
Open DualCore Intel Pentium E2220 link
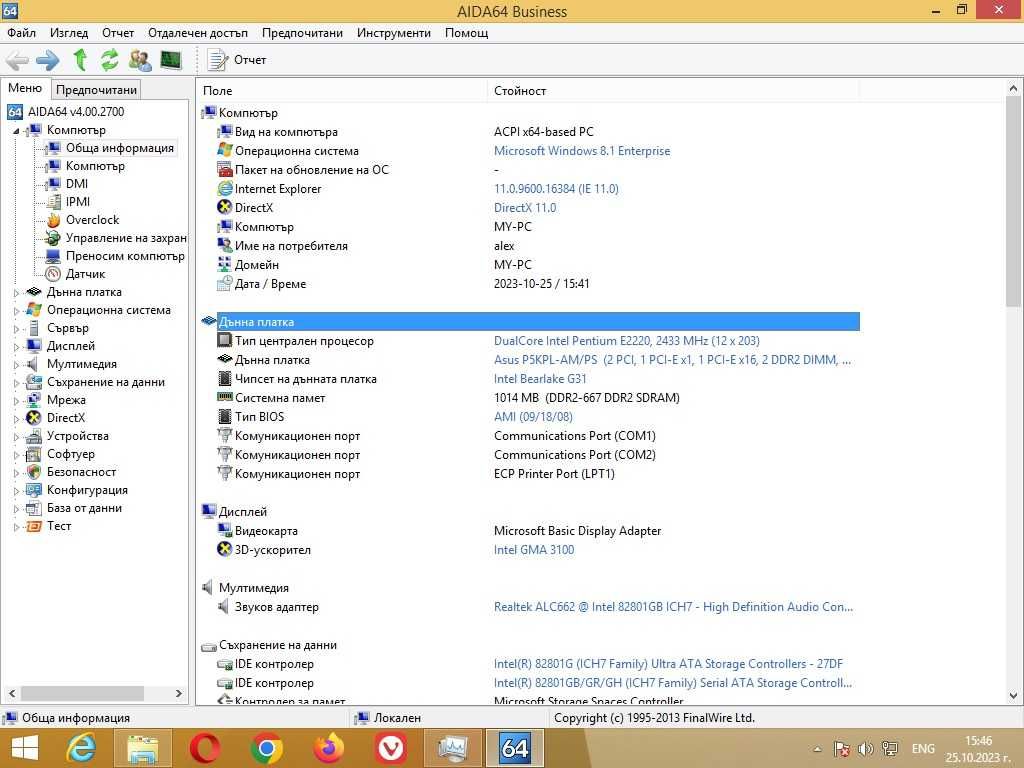[x=626, y=341]
